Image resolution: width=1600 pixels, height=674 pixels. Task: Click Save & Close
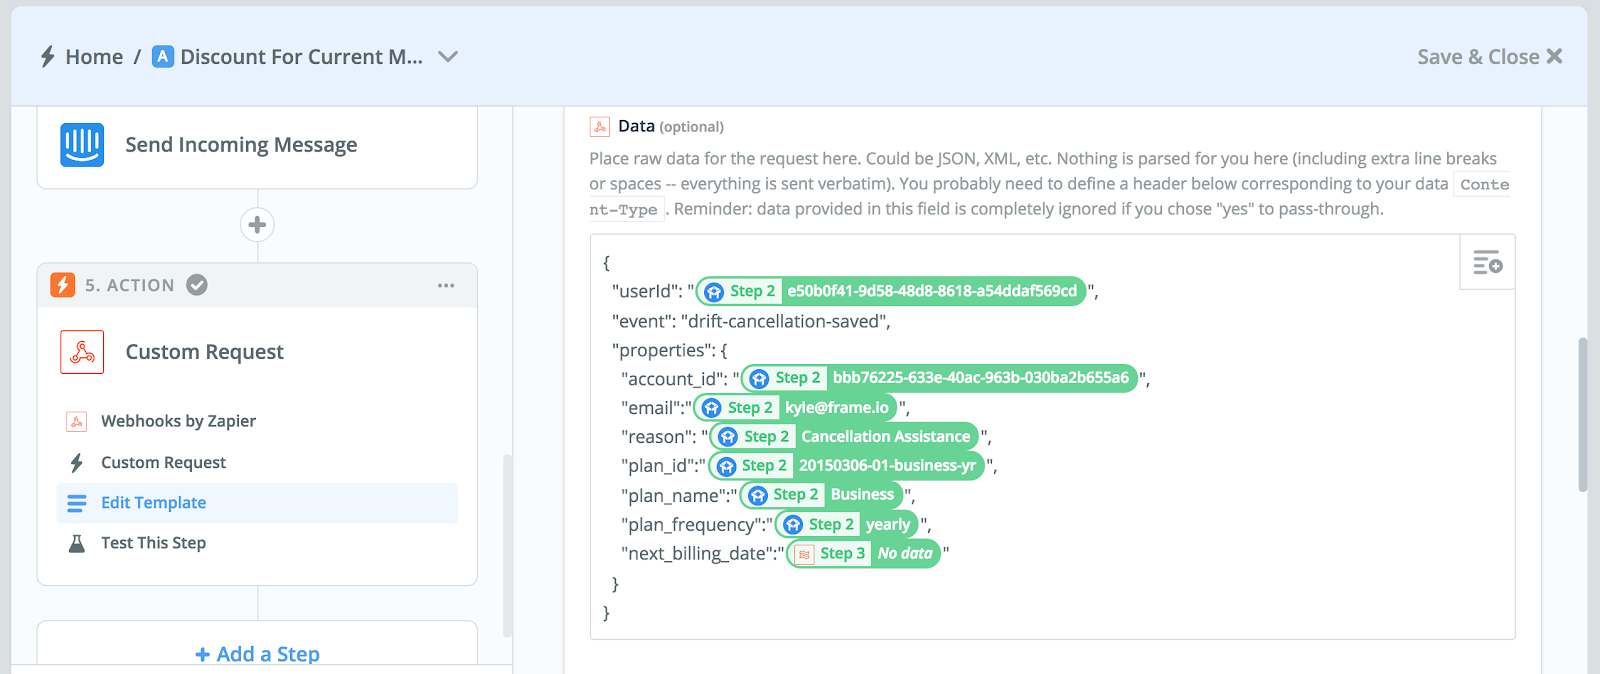click(1489, 57)
